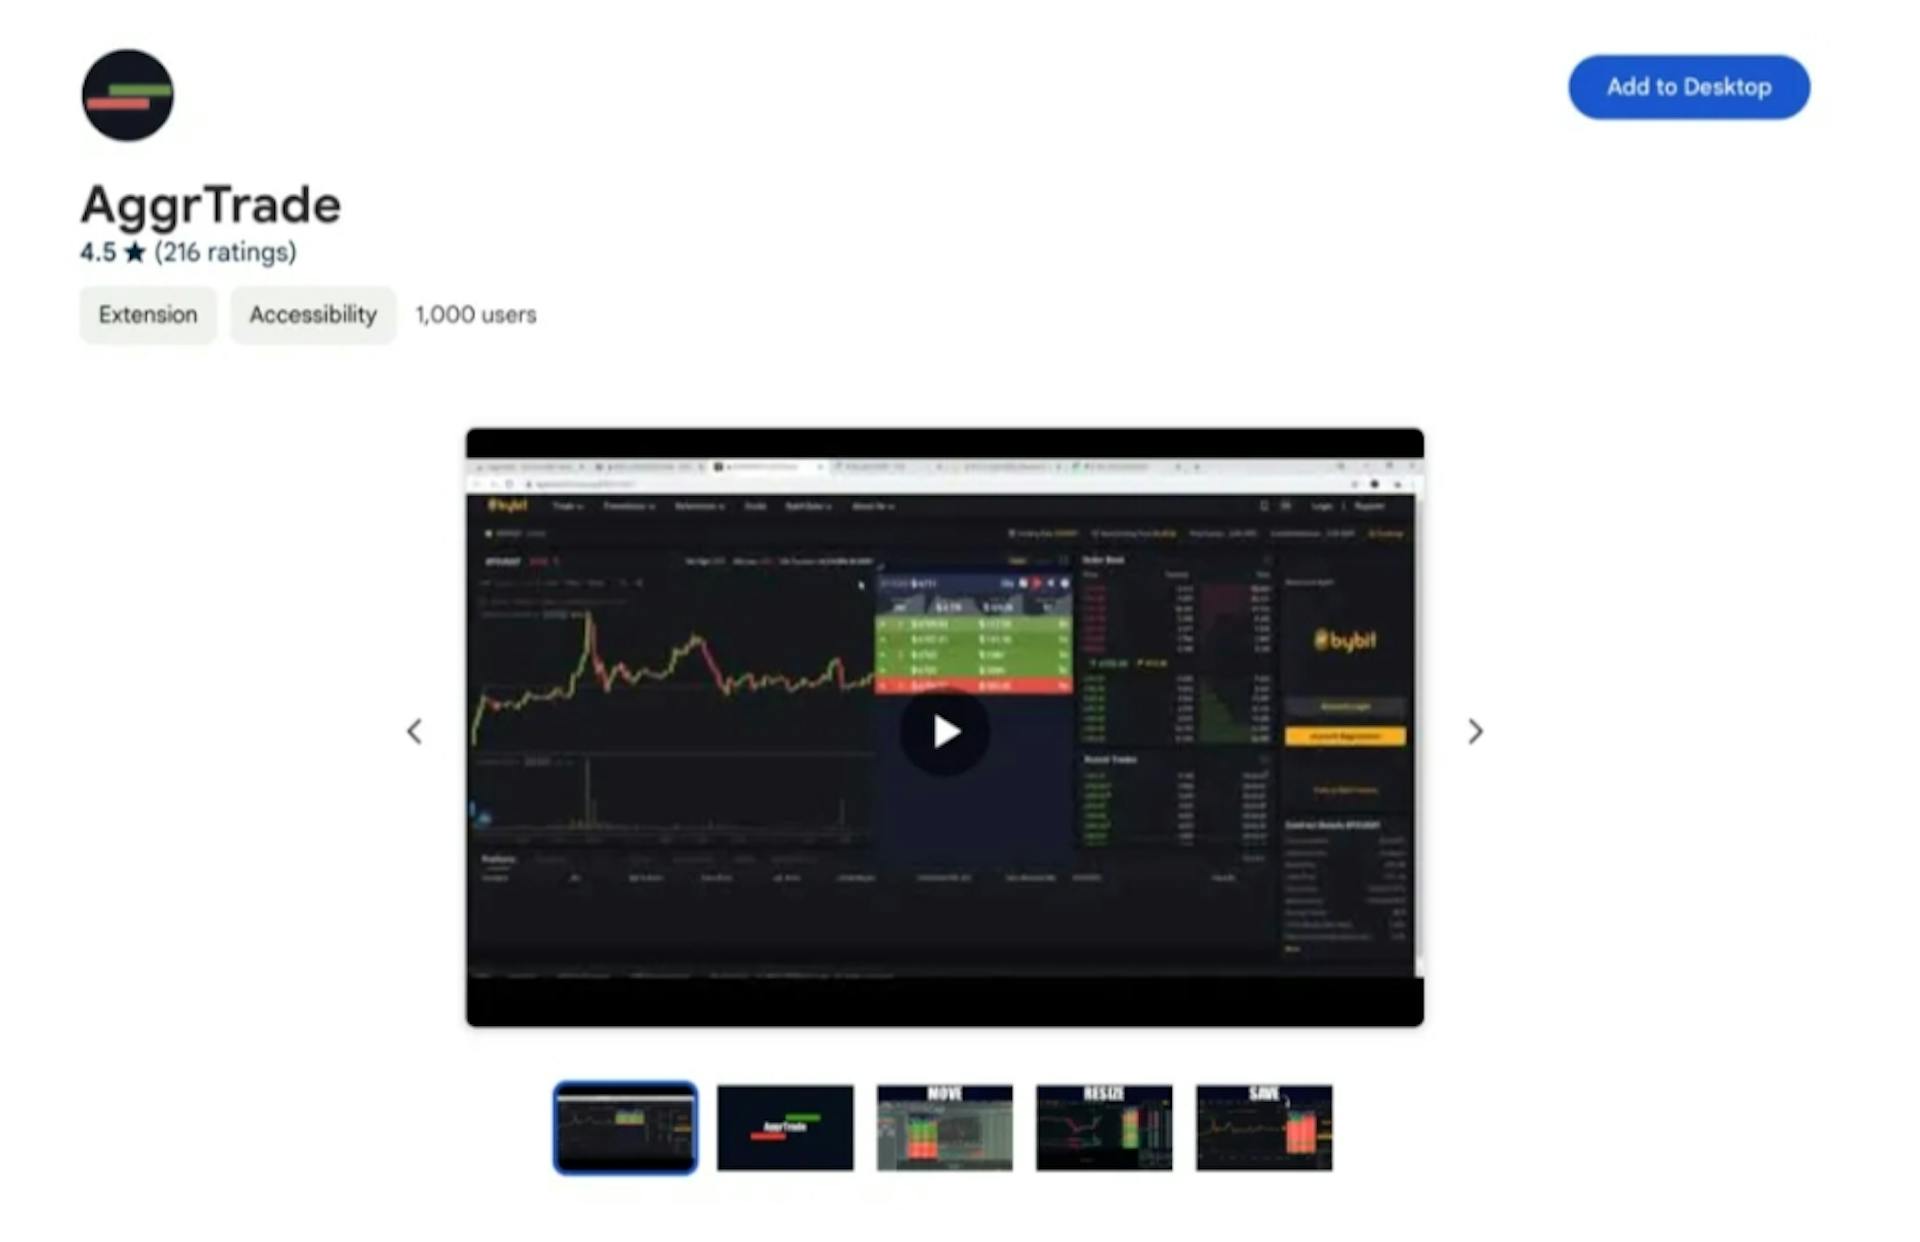Click the Add to Desktop button
Viewport: 1920px width, 1242px height.
pos(1689,87)
